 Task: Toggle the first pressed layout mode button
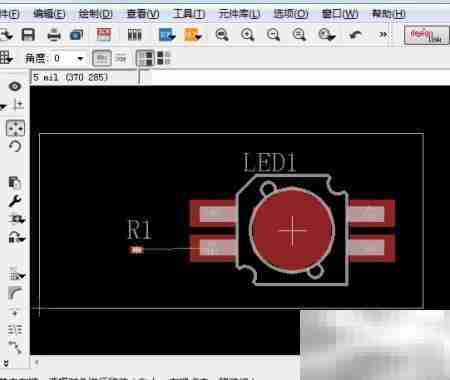pos(101,58)
